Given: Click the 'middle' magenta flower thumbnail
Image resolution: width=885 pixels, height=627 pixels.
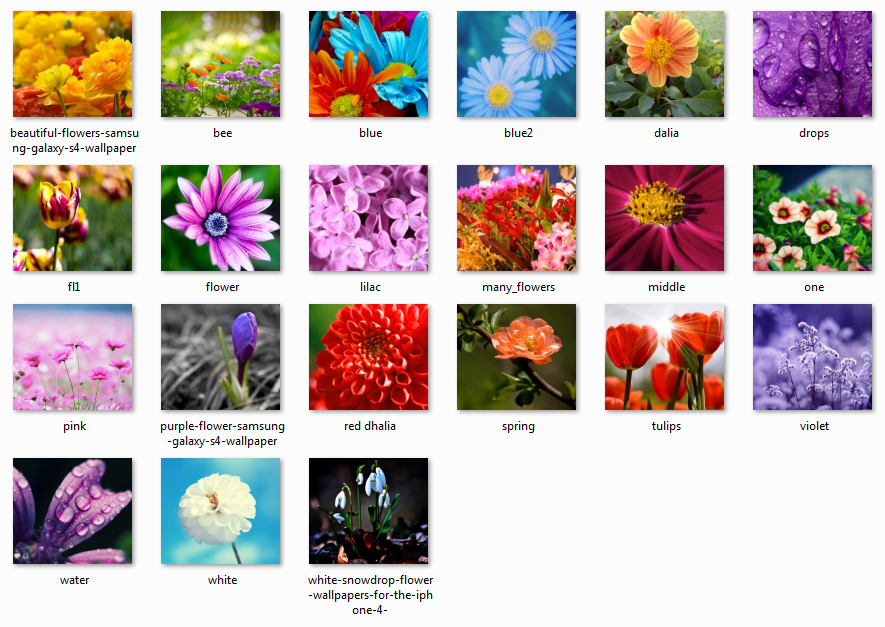Looking at the screenshot, I should (664, 219).
